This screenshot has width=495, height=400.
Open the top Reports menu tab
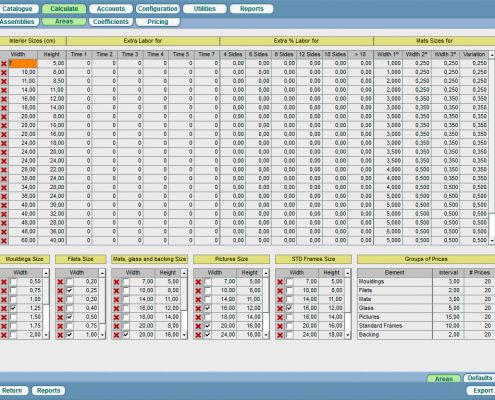252,9
